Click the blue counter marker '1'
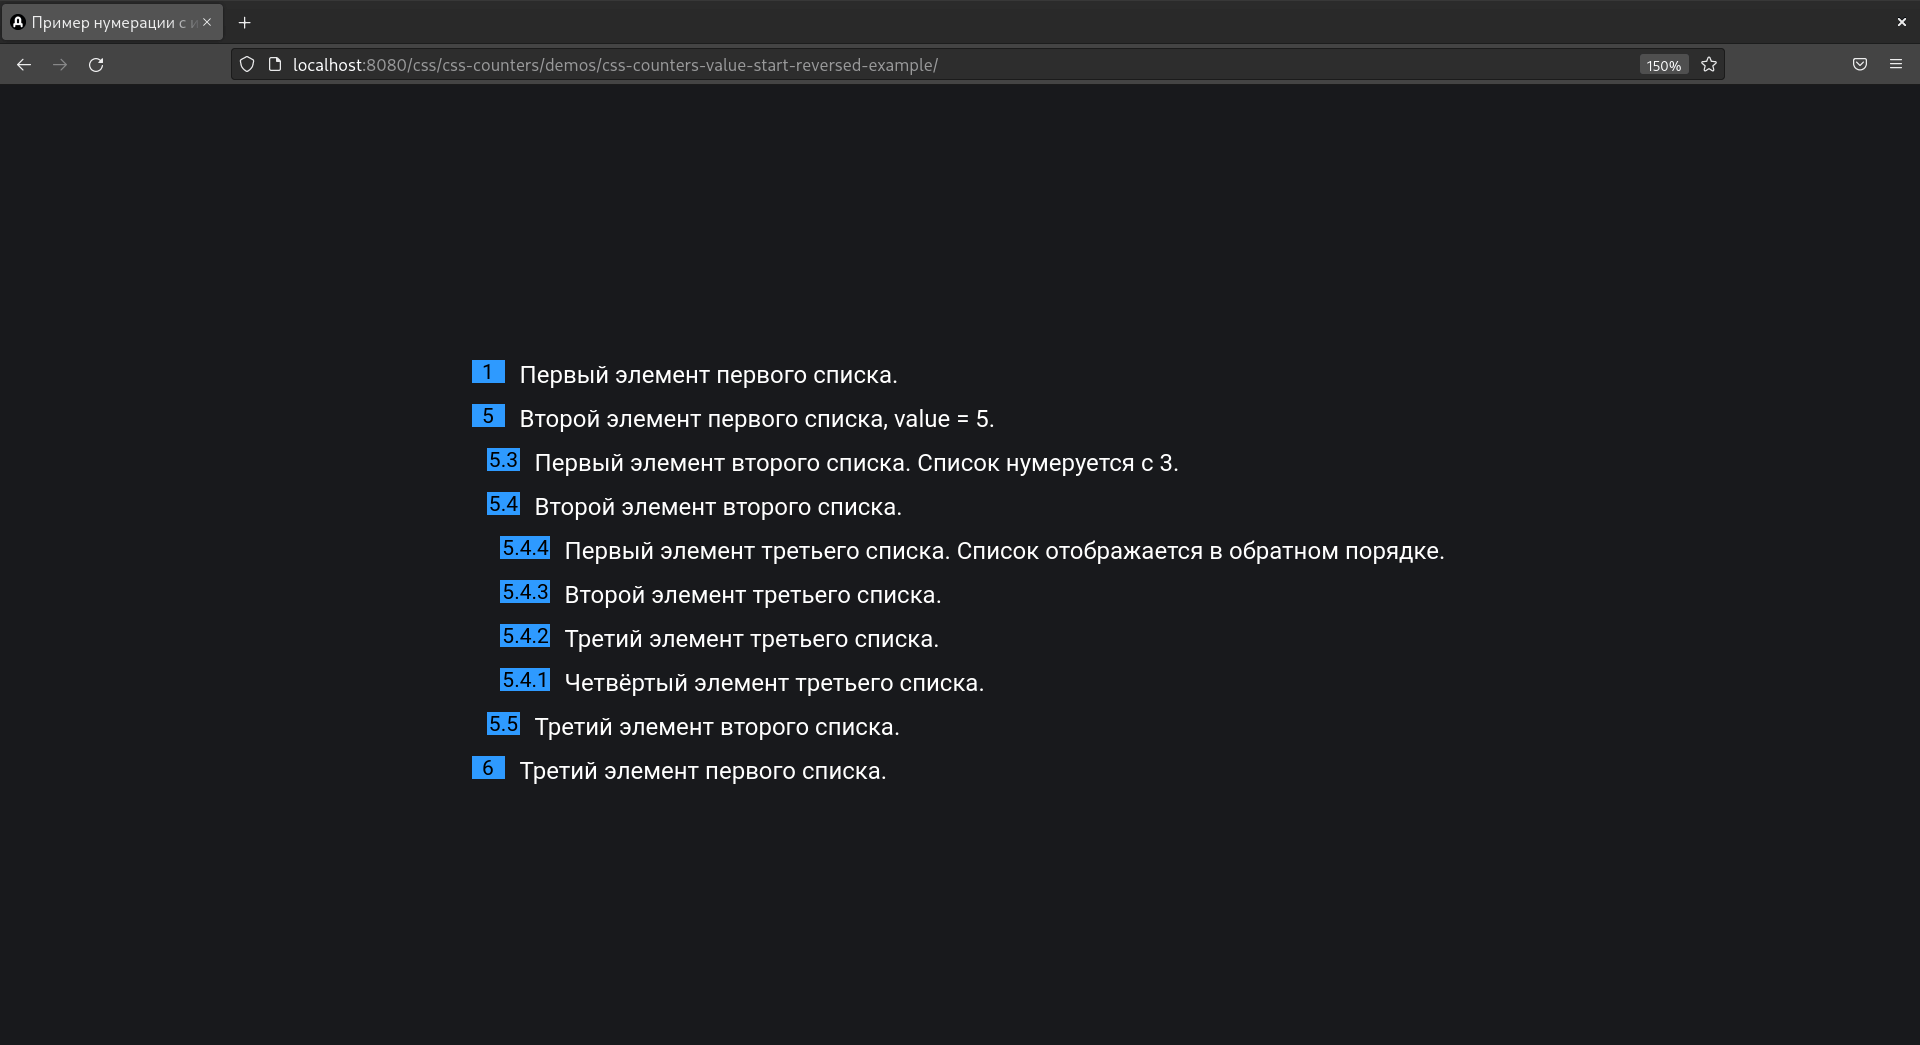 pos(488,372)
